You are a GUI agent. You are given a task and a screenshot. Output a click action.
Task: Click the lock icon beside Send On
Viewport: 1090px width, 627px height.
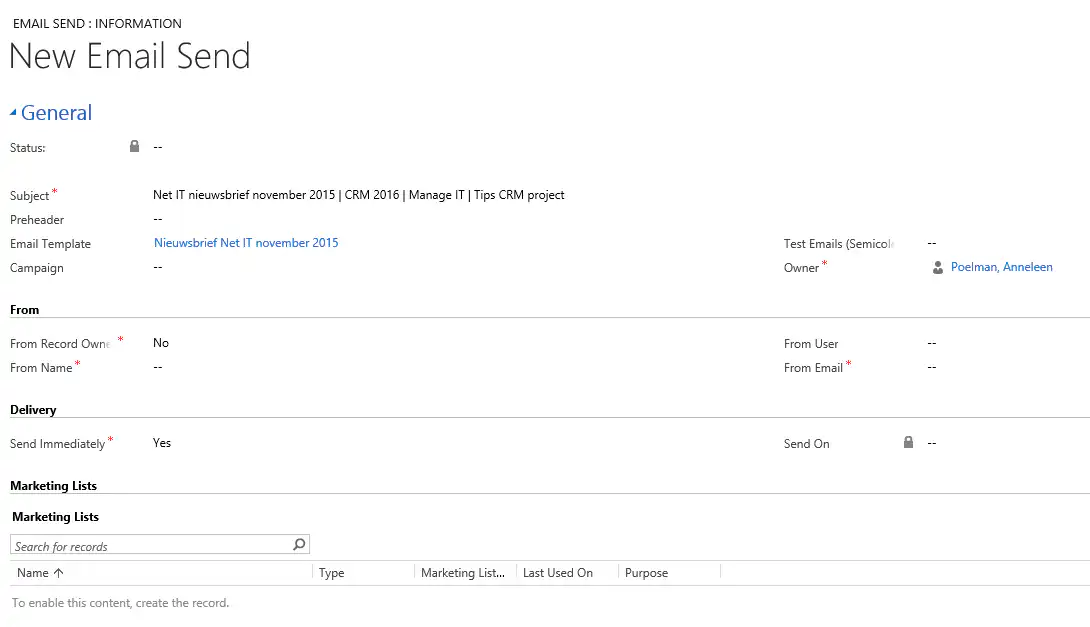coord(908,443)
